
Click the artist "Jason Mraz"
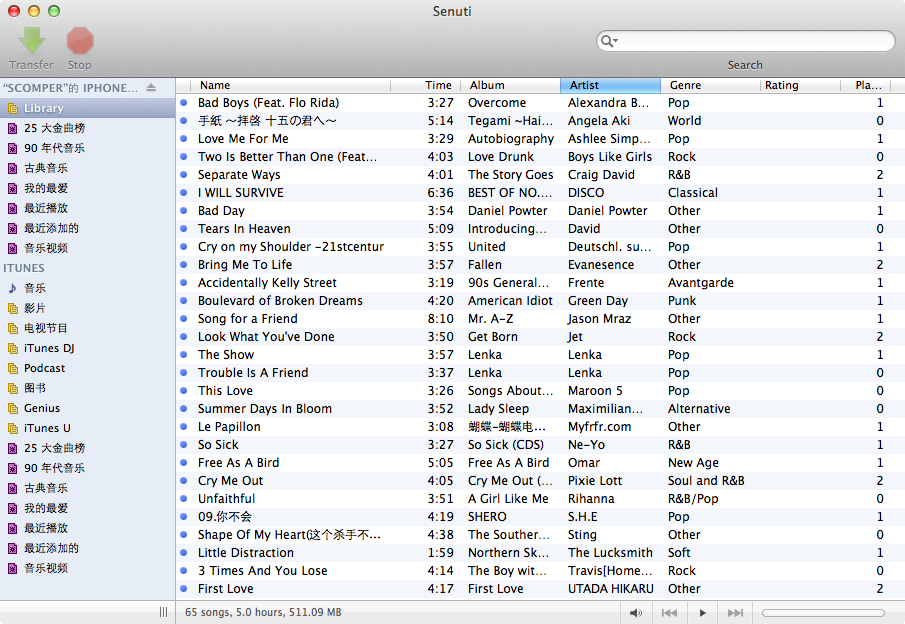click(x=600, y=319)
